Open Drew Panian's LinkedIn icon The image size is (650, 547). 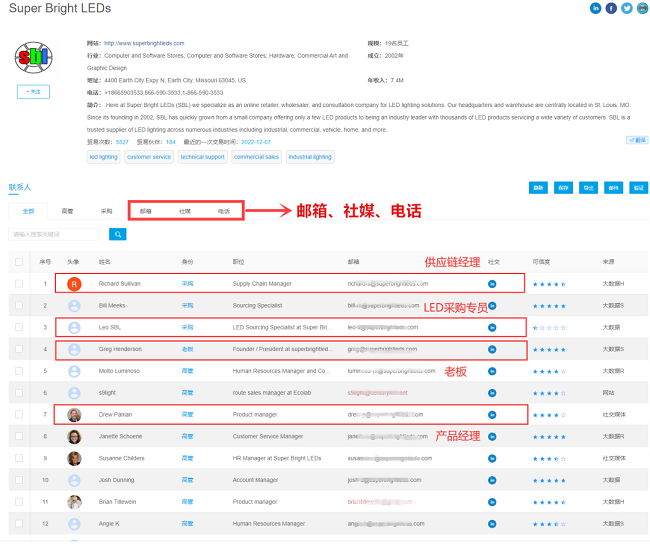pos(492,415)
